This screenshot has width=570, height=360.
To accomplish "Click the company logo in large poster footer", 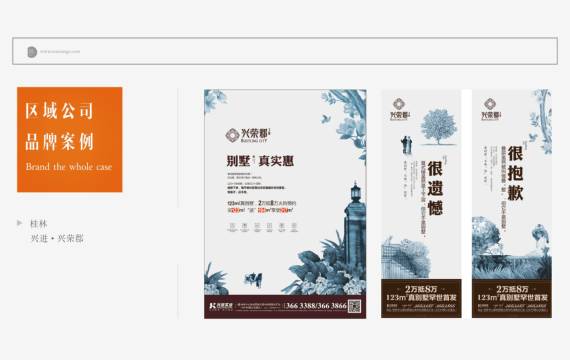I will (221, 306).
